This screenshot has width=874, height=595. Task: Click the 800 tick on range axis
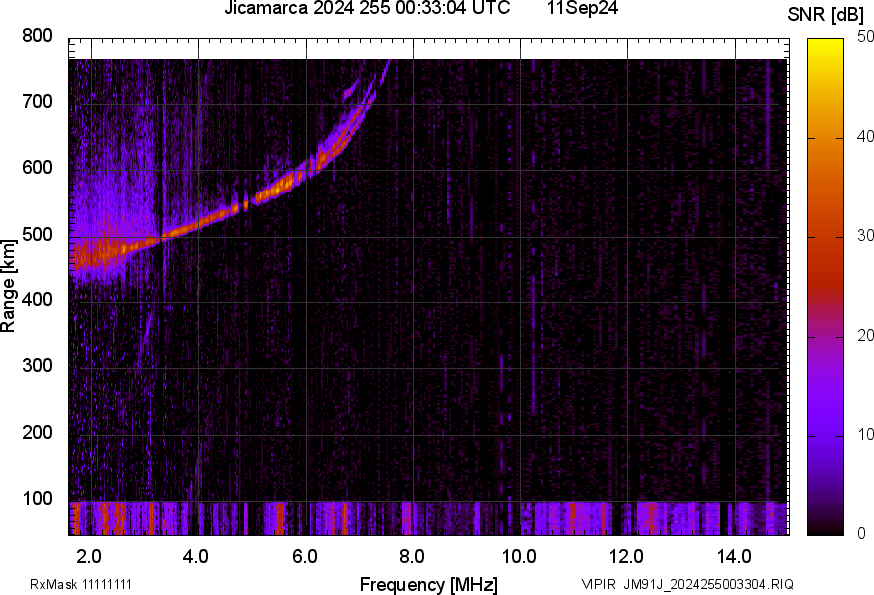36,36
